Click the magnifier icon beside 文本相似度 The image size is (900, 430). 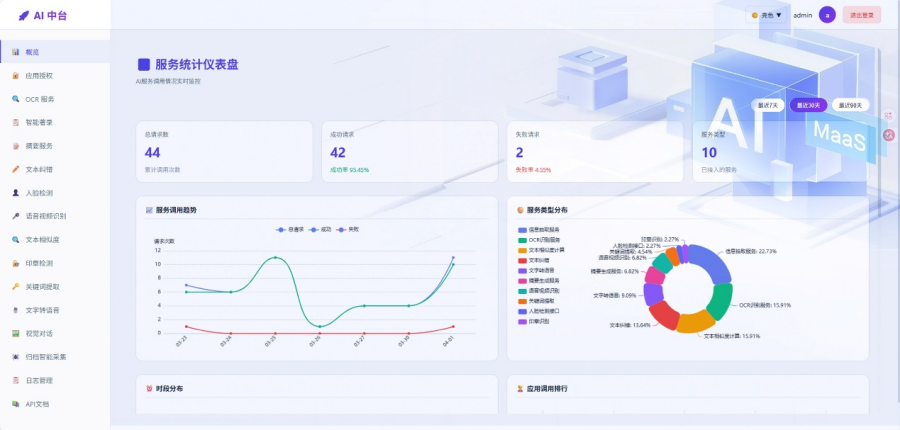click(15, 239)
